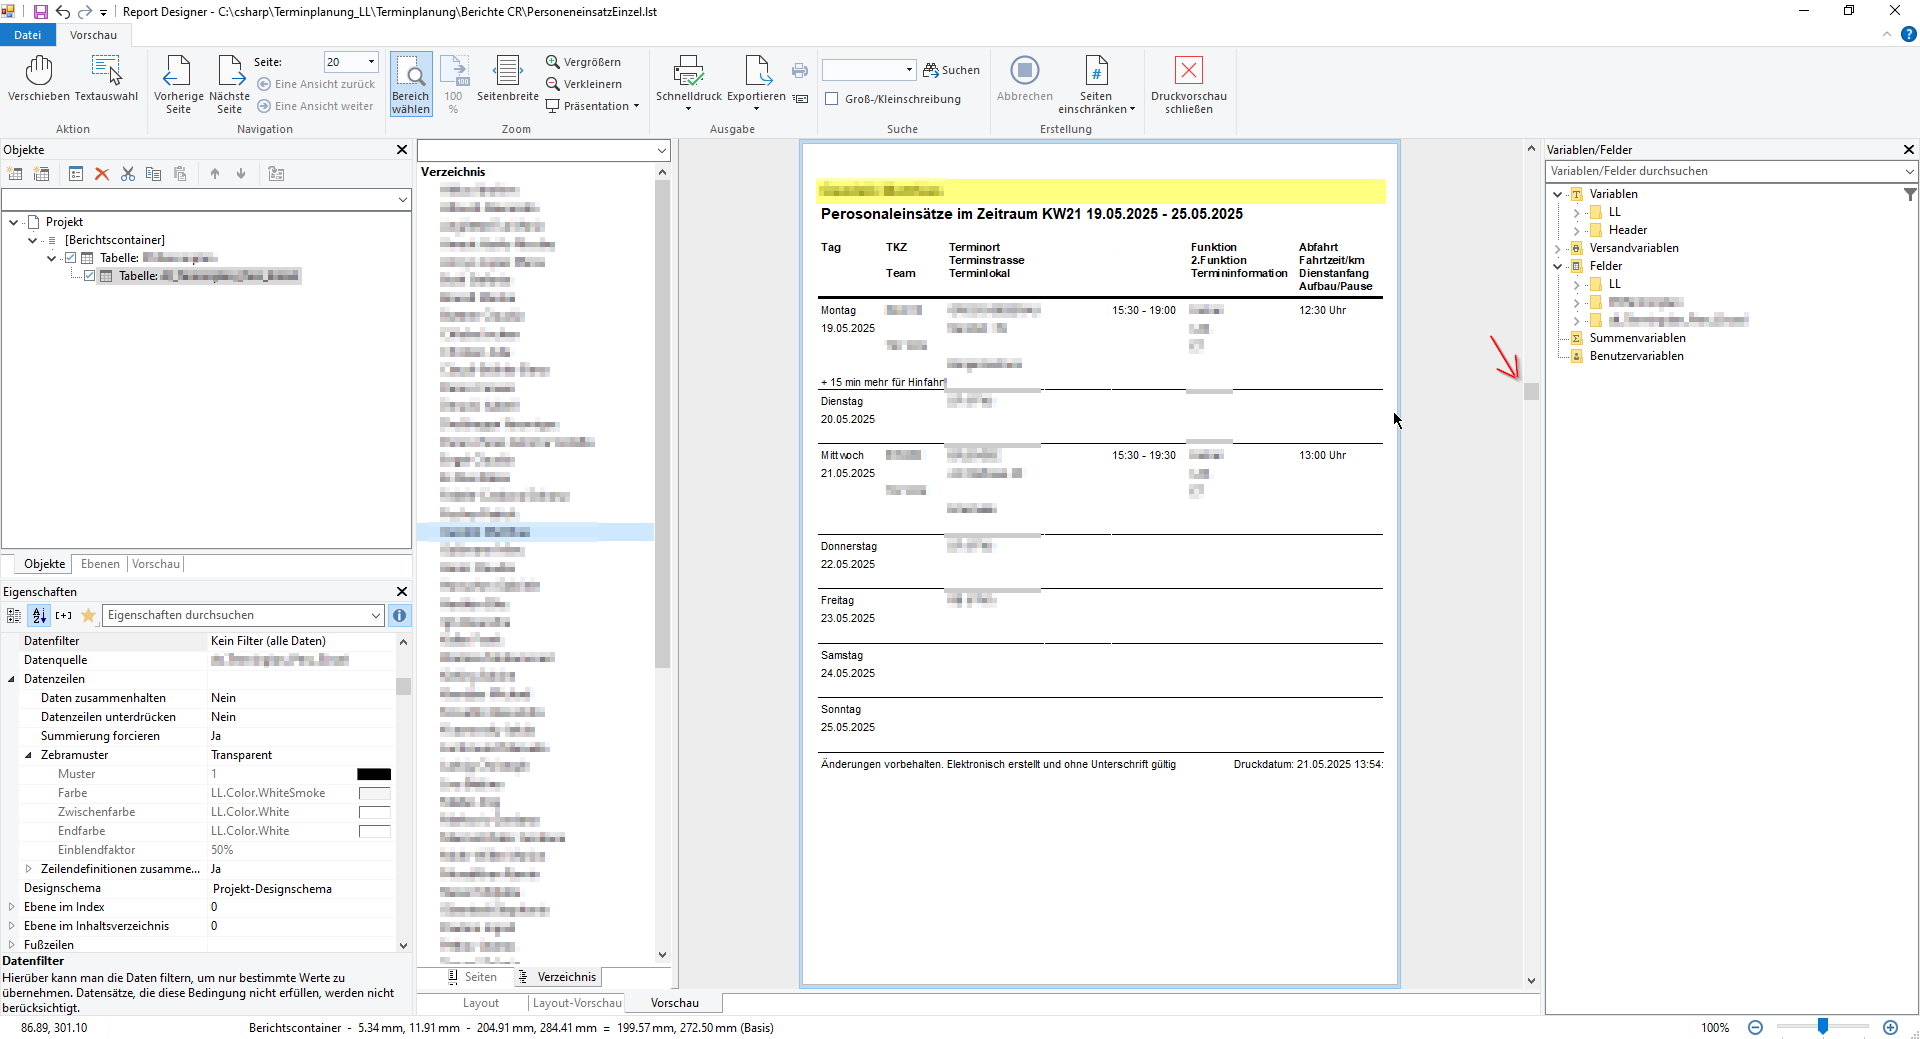Collapse Zebramuster property group
Image resolution: width=1920 pixels, height=1039 pixels.
tap(28, 755)
